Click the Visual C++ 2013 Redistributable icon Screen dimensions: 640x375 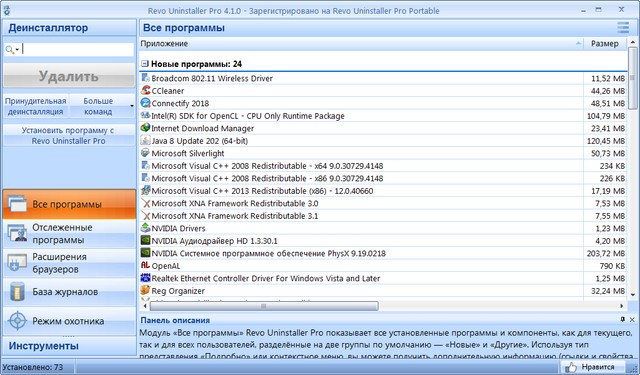(145, 191)
